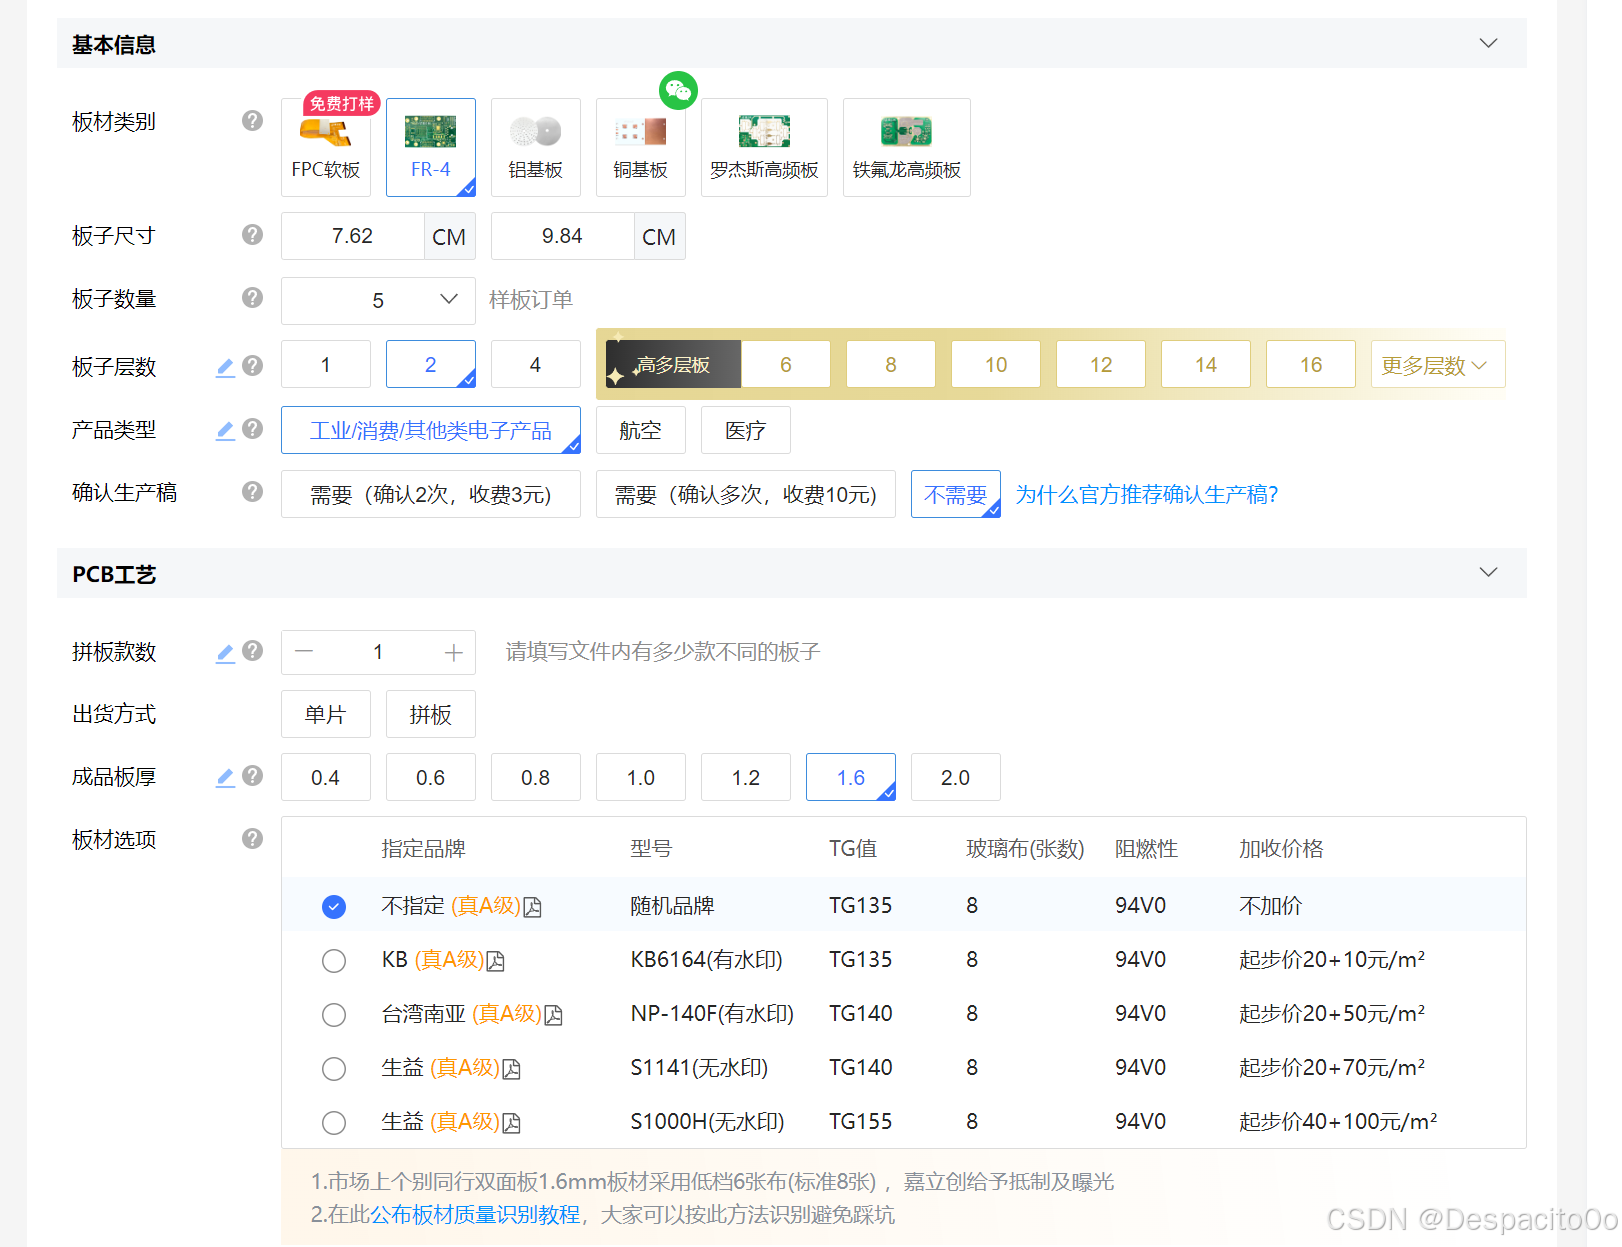The image size is (1622, 1247).
Task: Select 6 layer board
Action: 786,364
